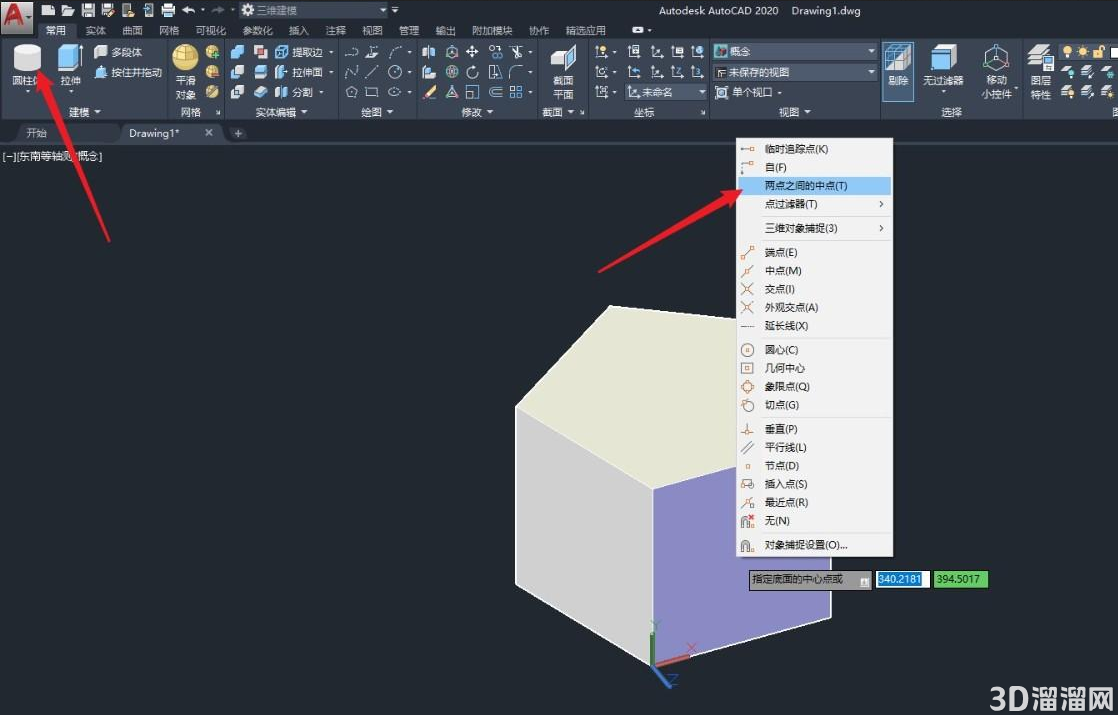The height and width of the screenshot is (715, 1118).
Task: Choose 端点(E) snap option
Action: pyautogui.click(x=814, y=252)
